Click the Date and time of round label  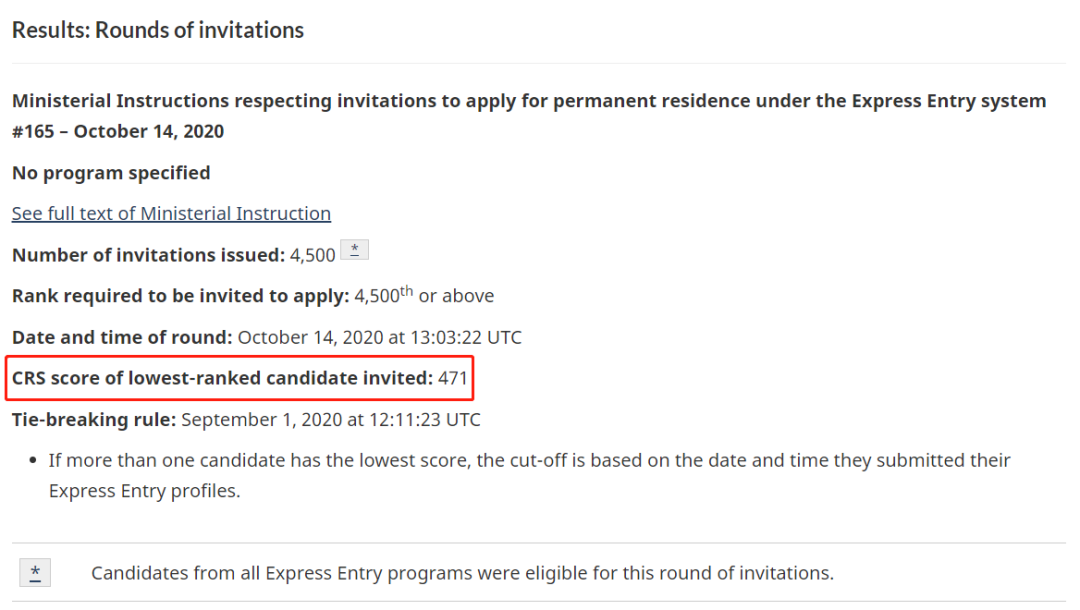coord(122,337)
